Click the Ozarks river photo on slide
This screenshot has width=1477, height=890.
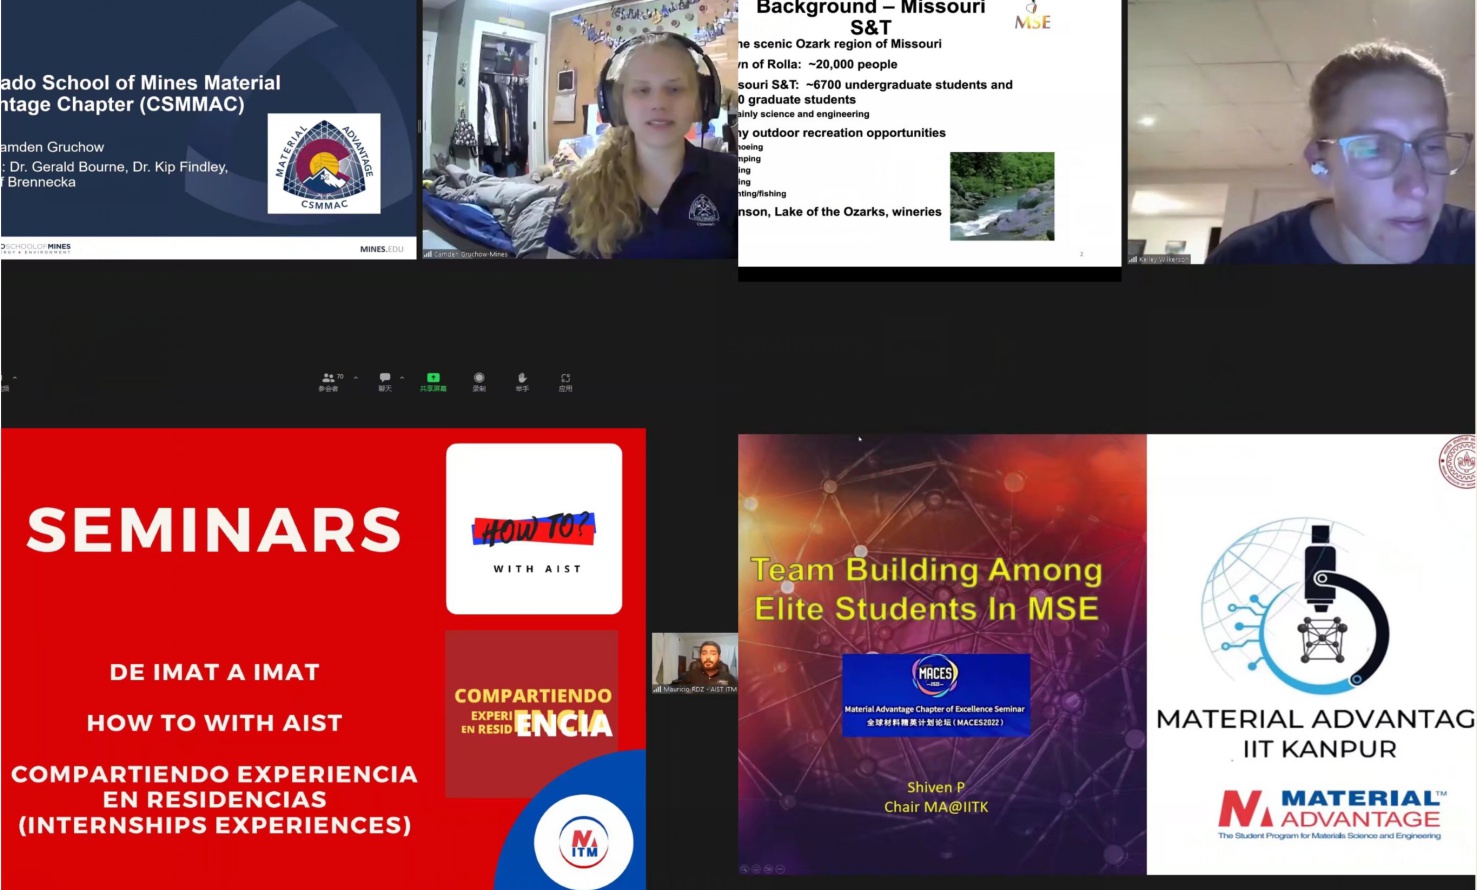click(1002, 196)
